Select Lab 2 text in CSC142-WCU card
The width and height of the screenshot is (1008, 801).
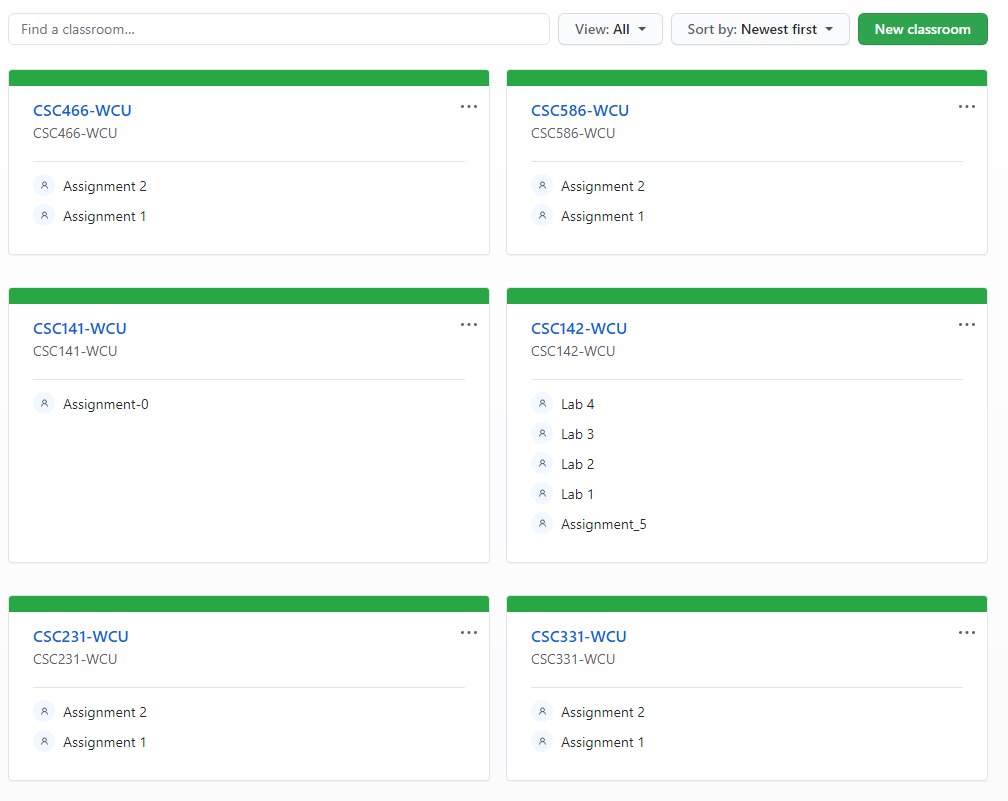578,464
